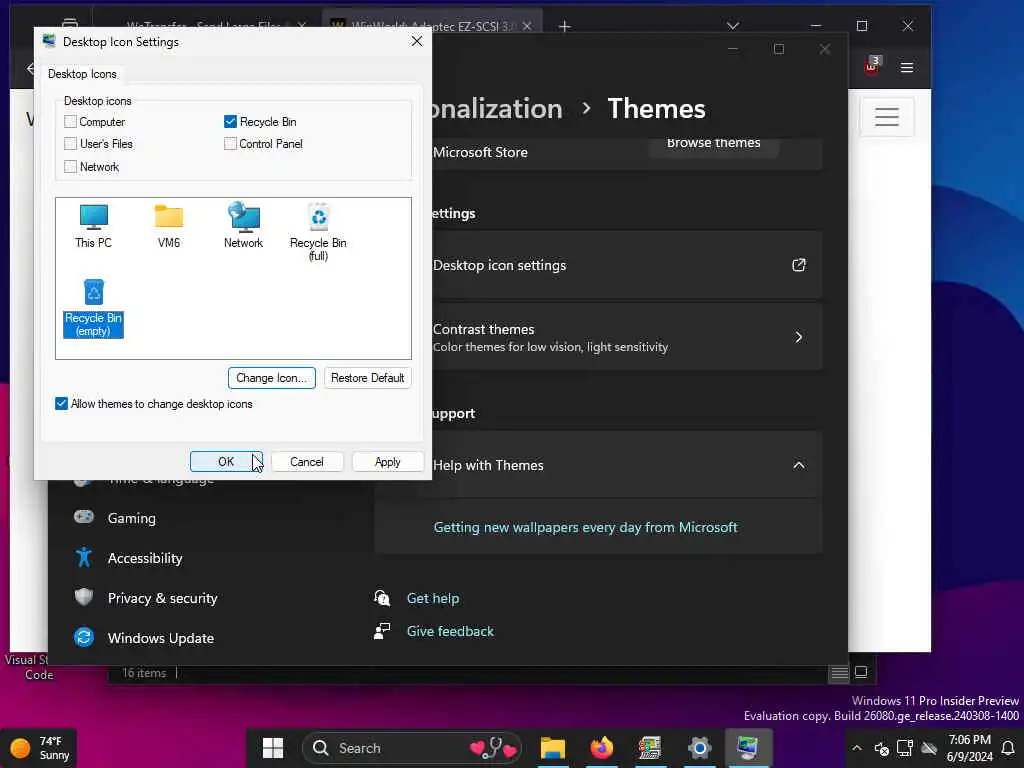The width and height of the screenshot is (1024, 768).
Task: Open the browser hamburger menu icon
Action: click(906, 67)
